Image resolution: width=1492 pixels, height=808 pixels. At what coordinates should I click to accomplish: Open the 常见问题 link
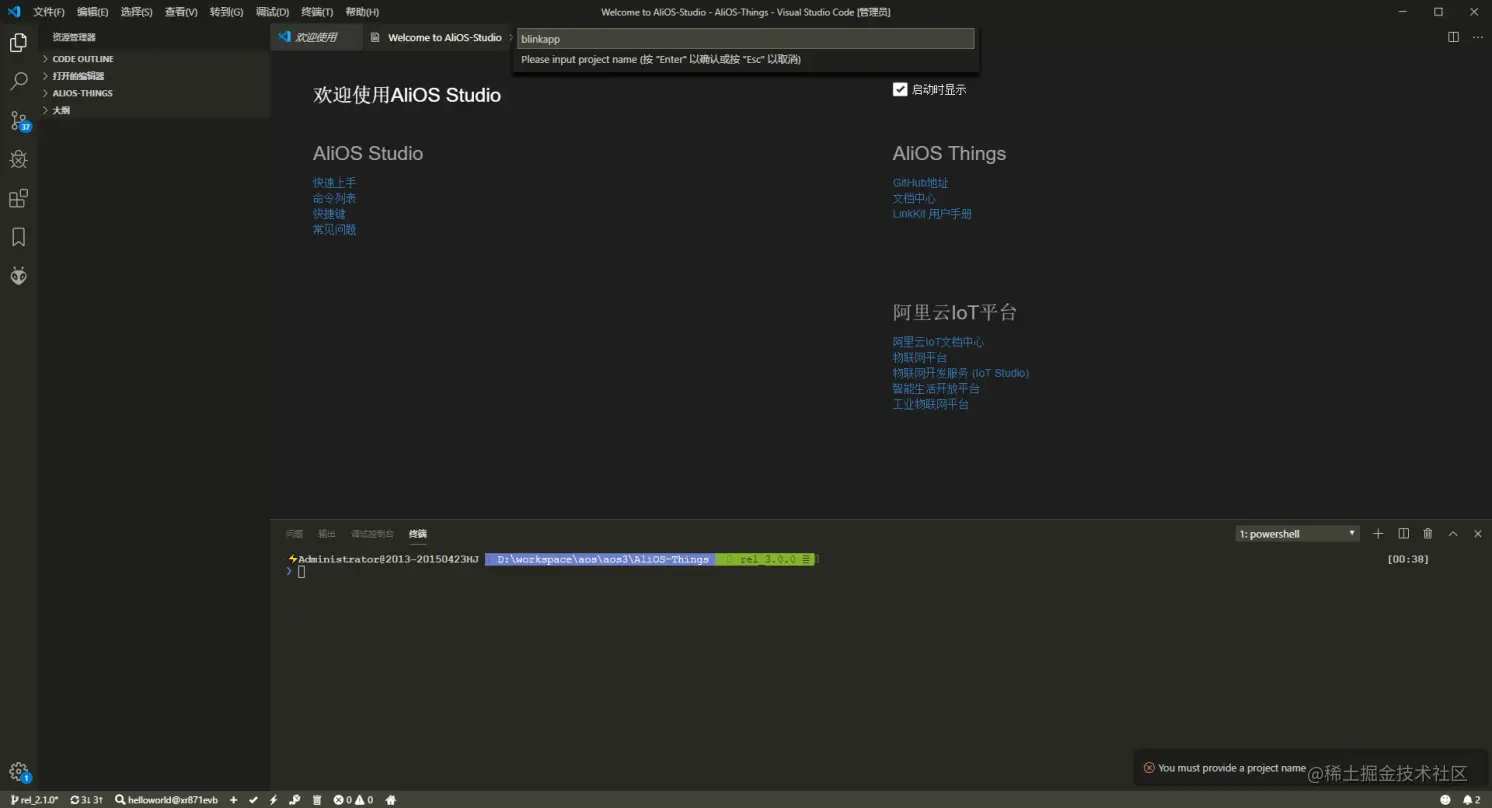tap(334, 230)
